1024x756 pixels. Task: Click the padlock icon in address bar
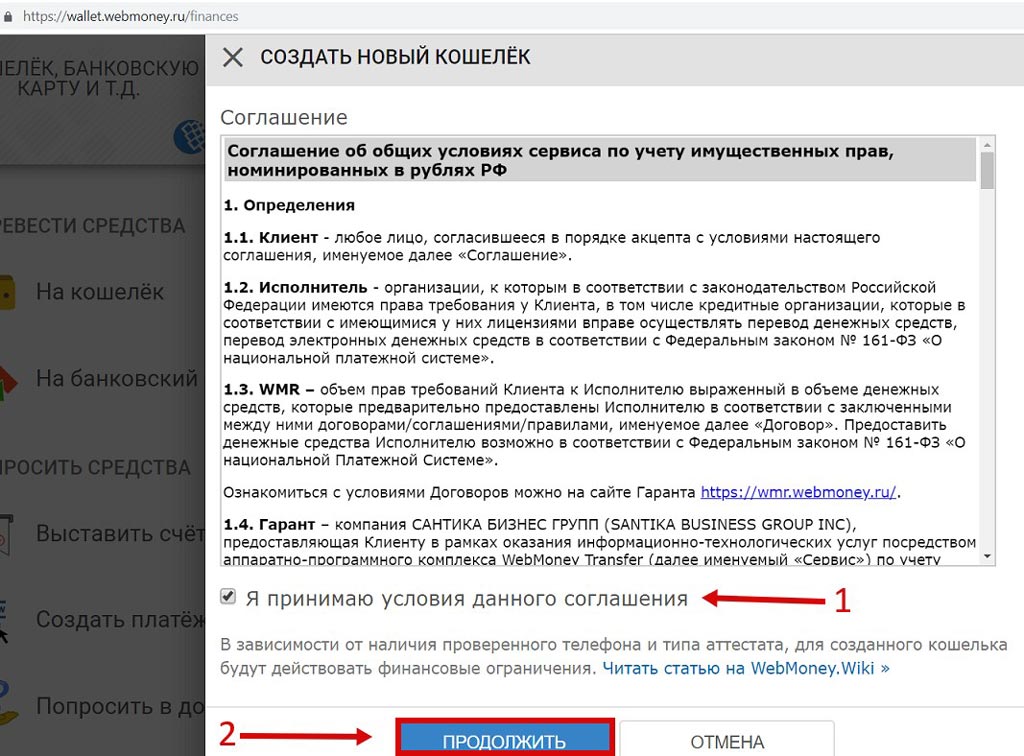[8, 16]
